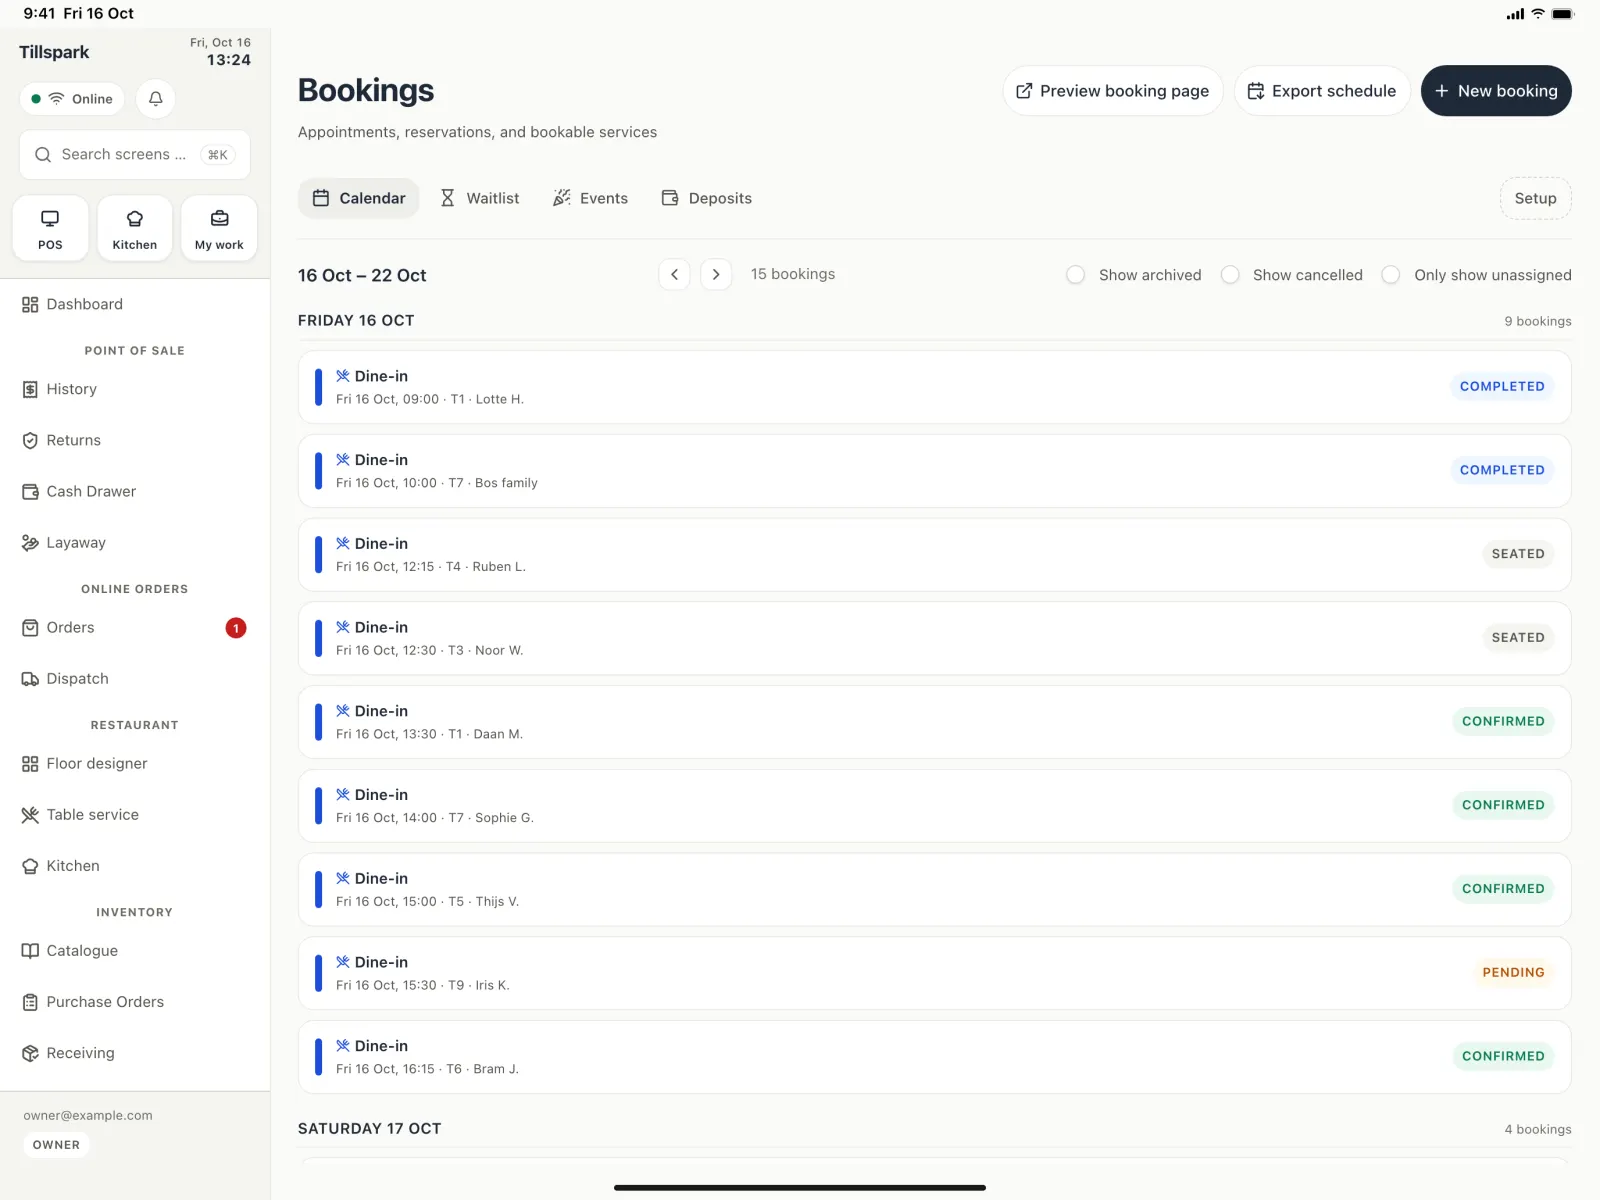Open Iris K. pending booking
1600x1200 pixels.
tap(934, 973)
